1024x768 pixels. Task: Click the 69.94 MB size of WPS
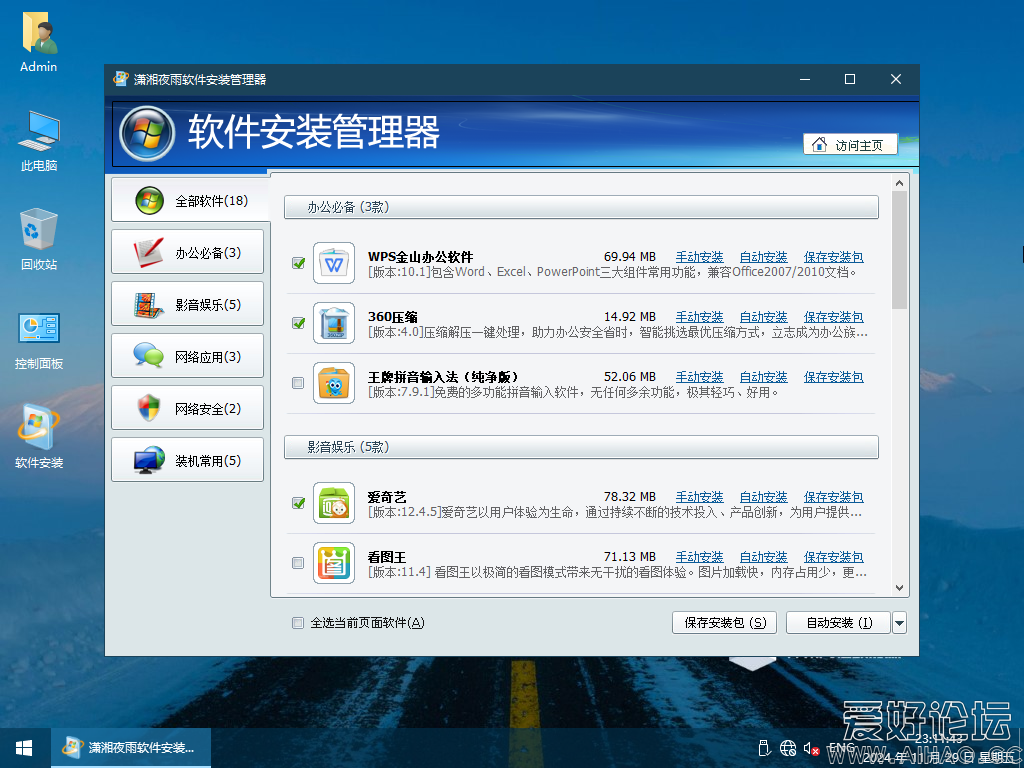[x=630, y=257]
